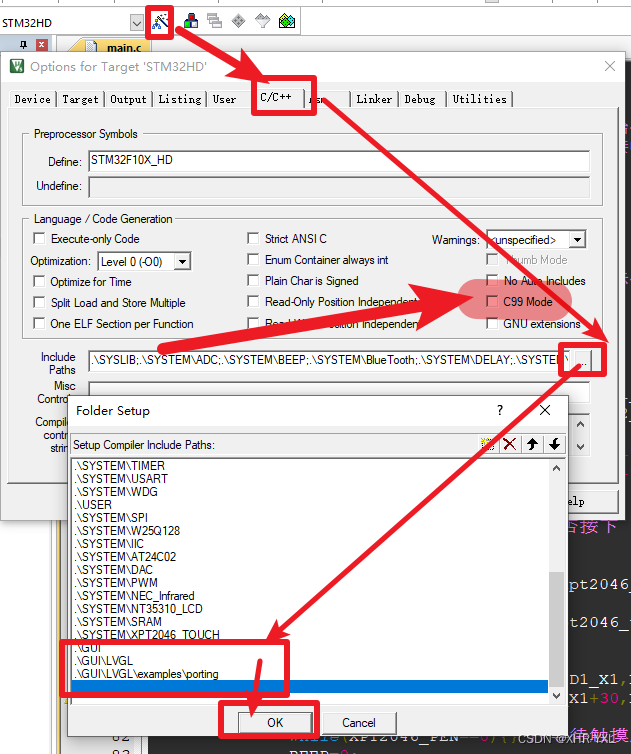Check Split Load and Store Multiple
631x754 pixels.
coord(39,302)
